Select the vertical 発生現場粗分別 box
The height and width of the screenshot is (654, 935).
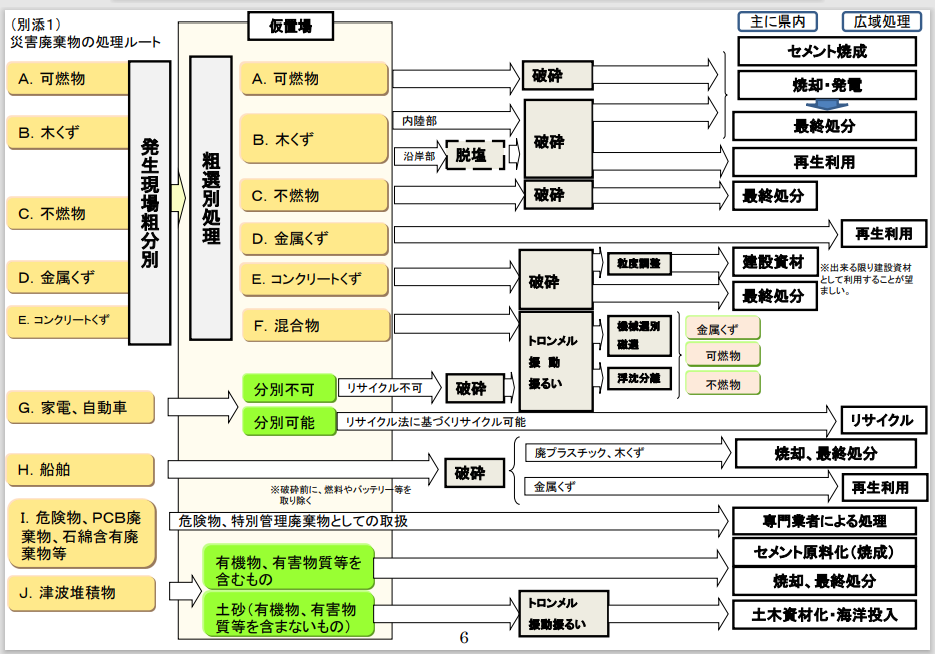pos(150,203)
